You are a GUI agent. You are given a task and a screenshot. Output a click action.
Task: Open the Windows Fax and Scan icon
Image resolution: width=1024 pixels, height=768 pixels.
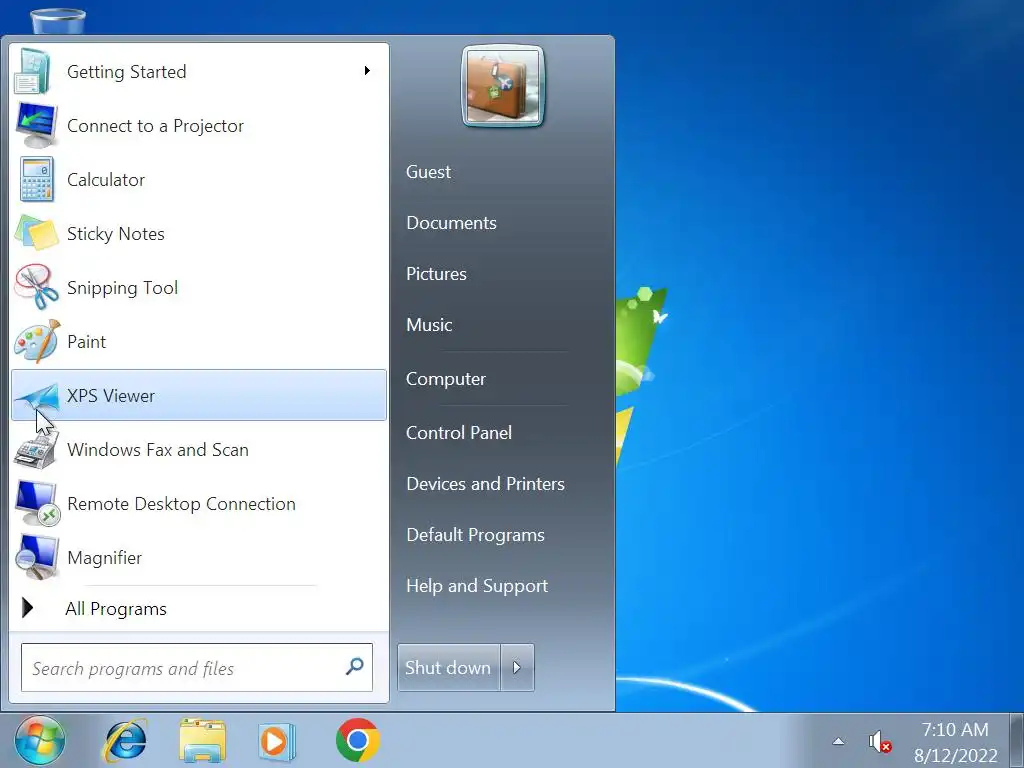(36, 450)
